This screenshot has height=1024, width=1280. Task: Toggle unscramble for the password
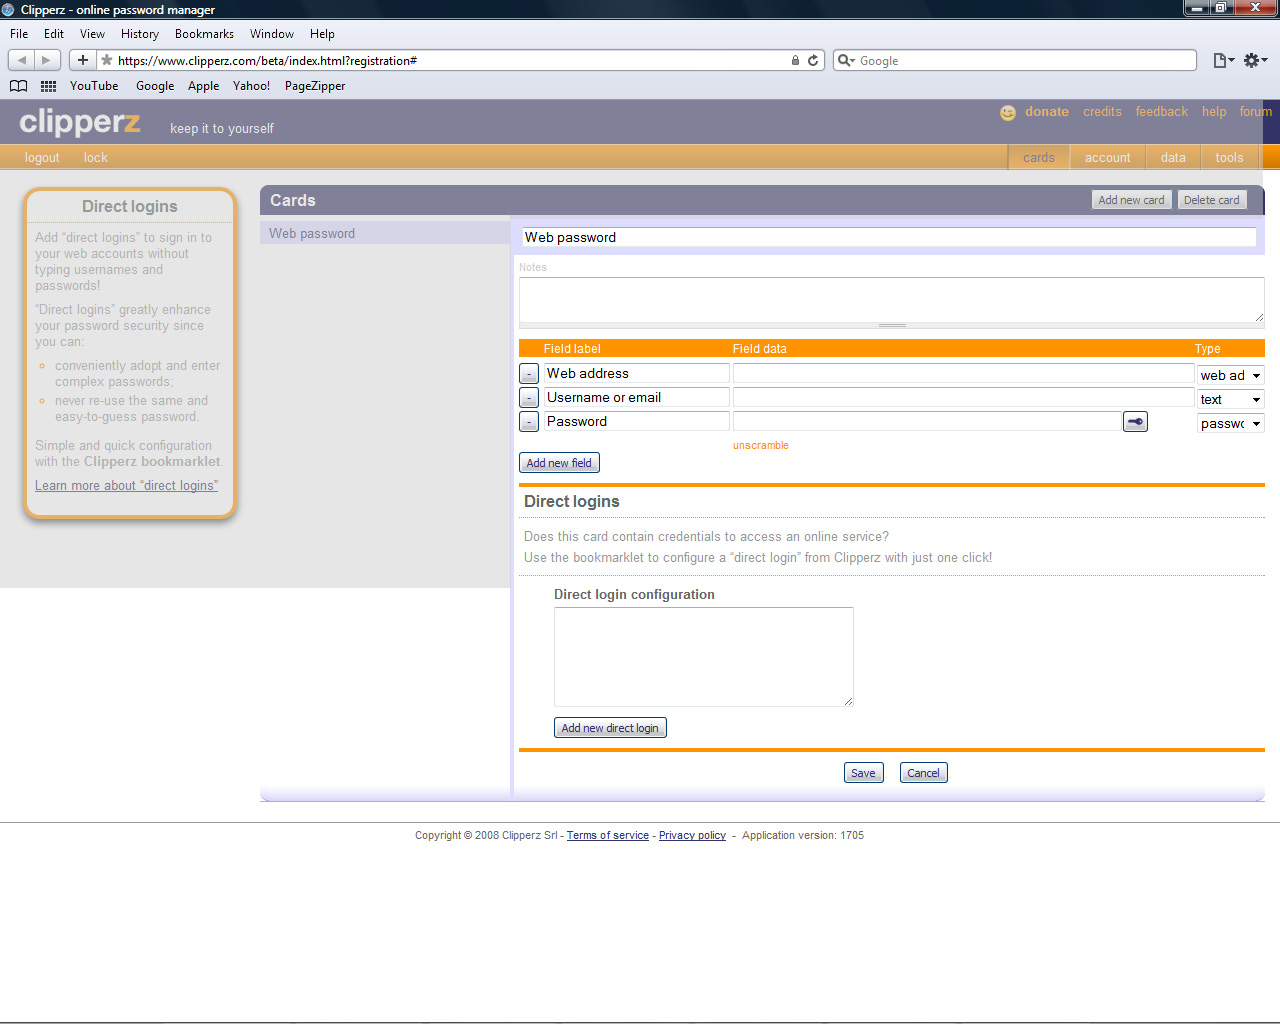coord(760,446)
